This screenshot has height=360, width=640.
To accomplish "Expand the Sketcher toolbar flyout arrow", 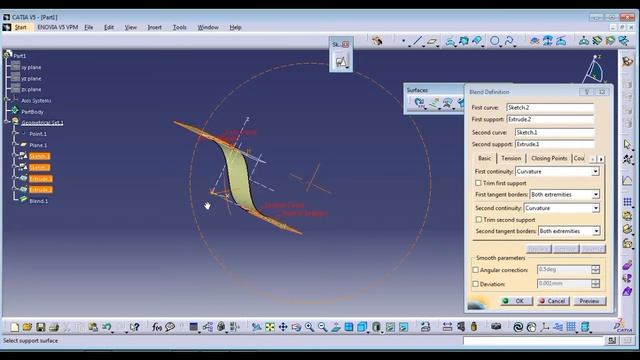I will click(347, 68).
